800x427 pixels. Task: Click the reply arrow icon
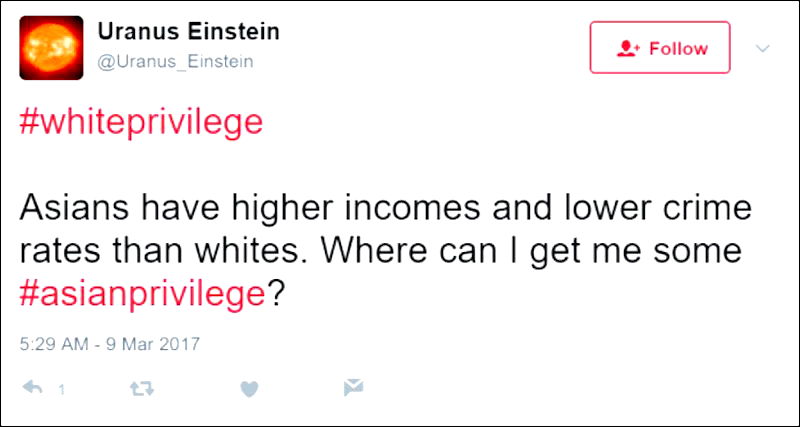[x=32, y=388]
